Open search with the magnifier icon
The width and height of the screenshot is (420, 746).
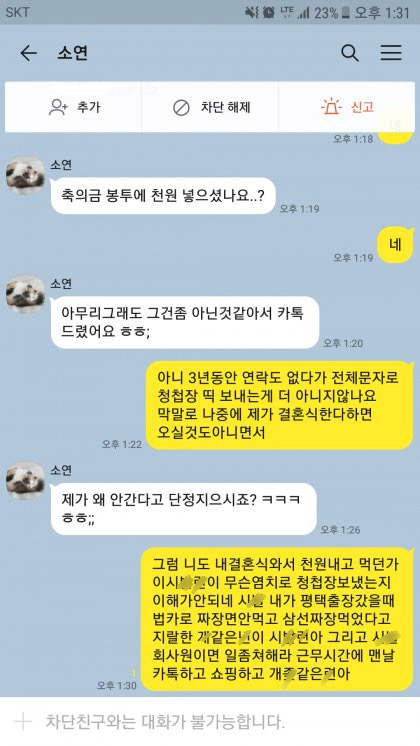pyautogui.click(x=350, y=53)
